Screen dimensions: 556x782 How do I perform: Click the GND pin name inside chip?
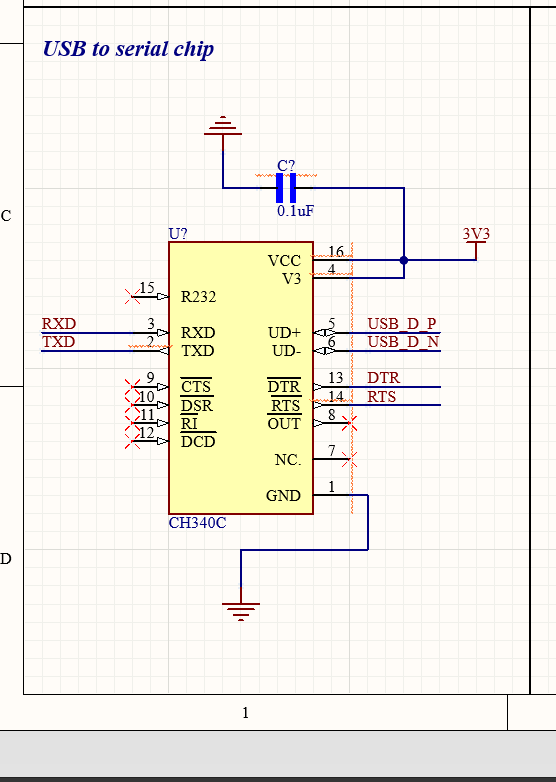[x=283, y=495]
